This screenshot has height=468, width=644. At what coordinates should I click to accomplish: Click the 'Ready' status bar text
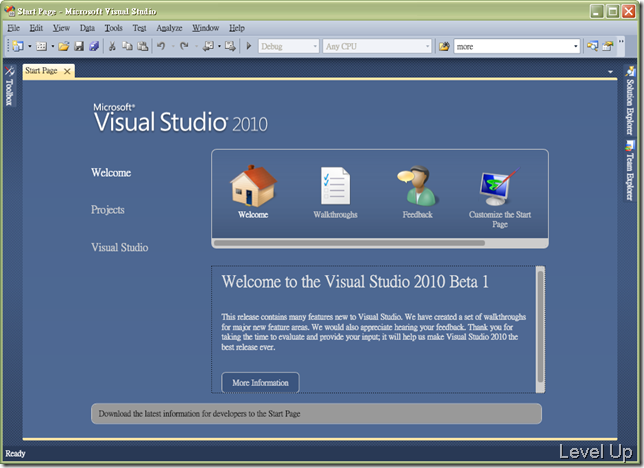click(15, 454)
